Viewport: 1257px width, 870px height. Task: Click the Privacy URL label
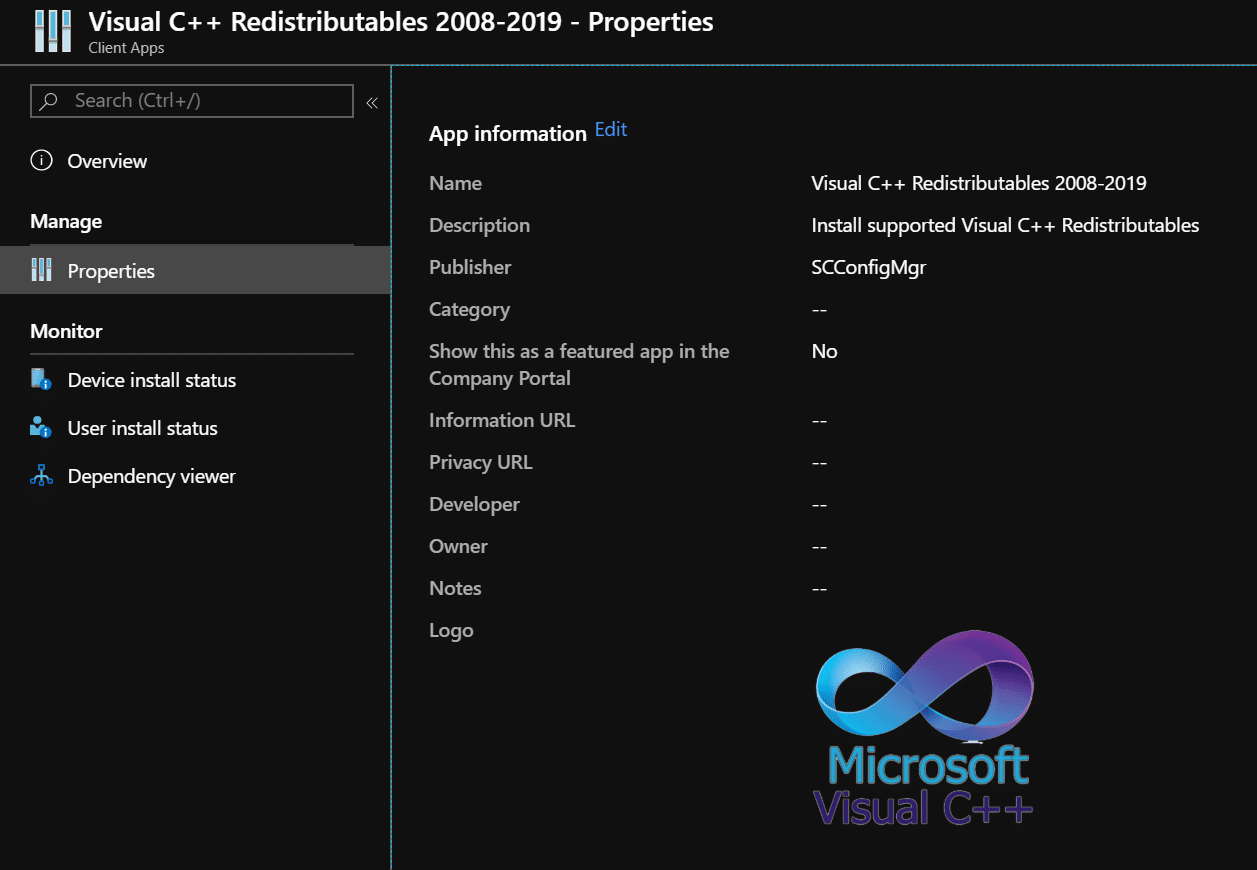(x=480, y=462)
